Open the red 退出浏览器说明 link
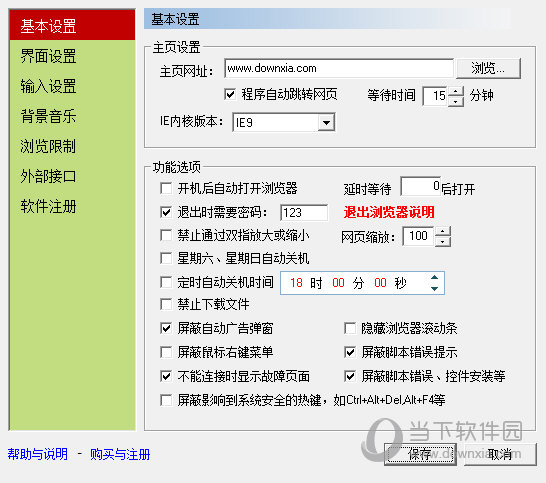The height and width of the screenshot is (483, 546). click(x=389, y=212)
